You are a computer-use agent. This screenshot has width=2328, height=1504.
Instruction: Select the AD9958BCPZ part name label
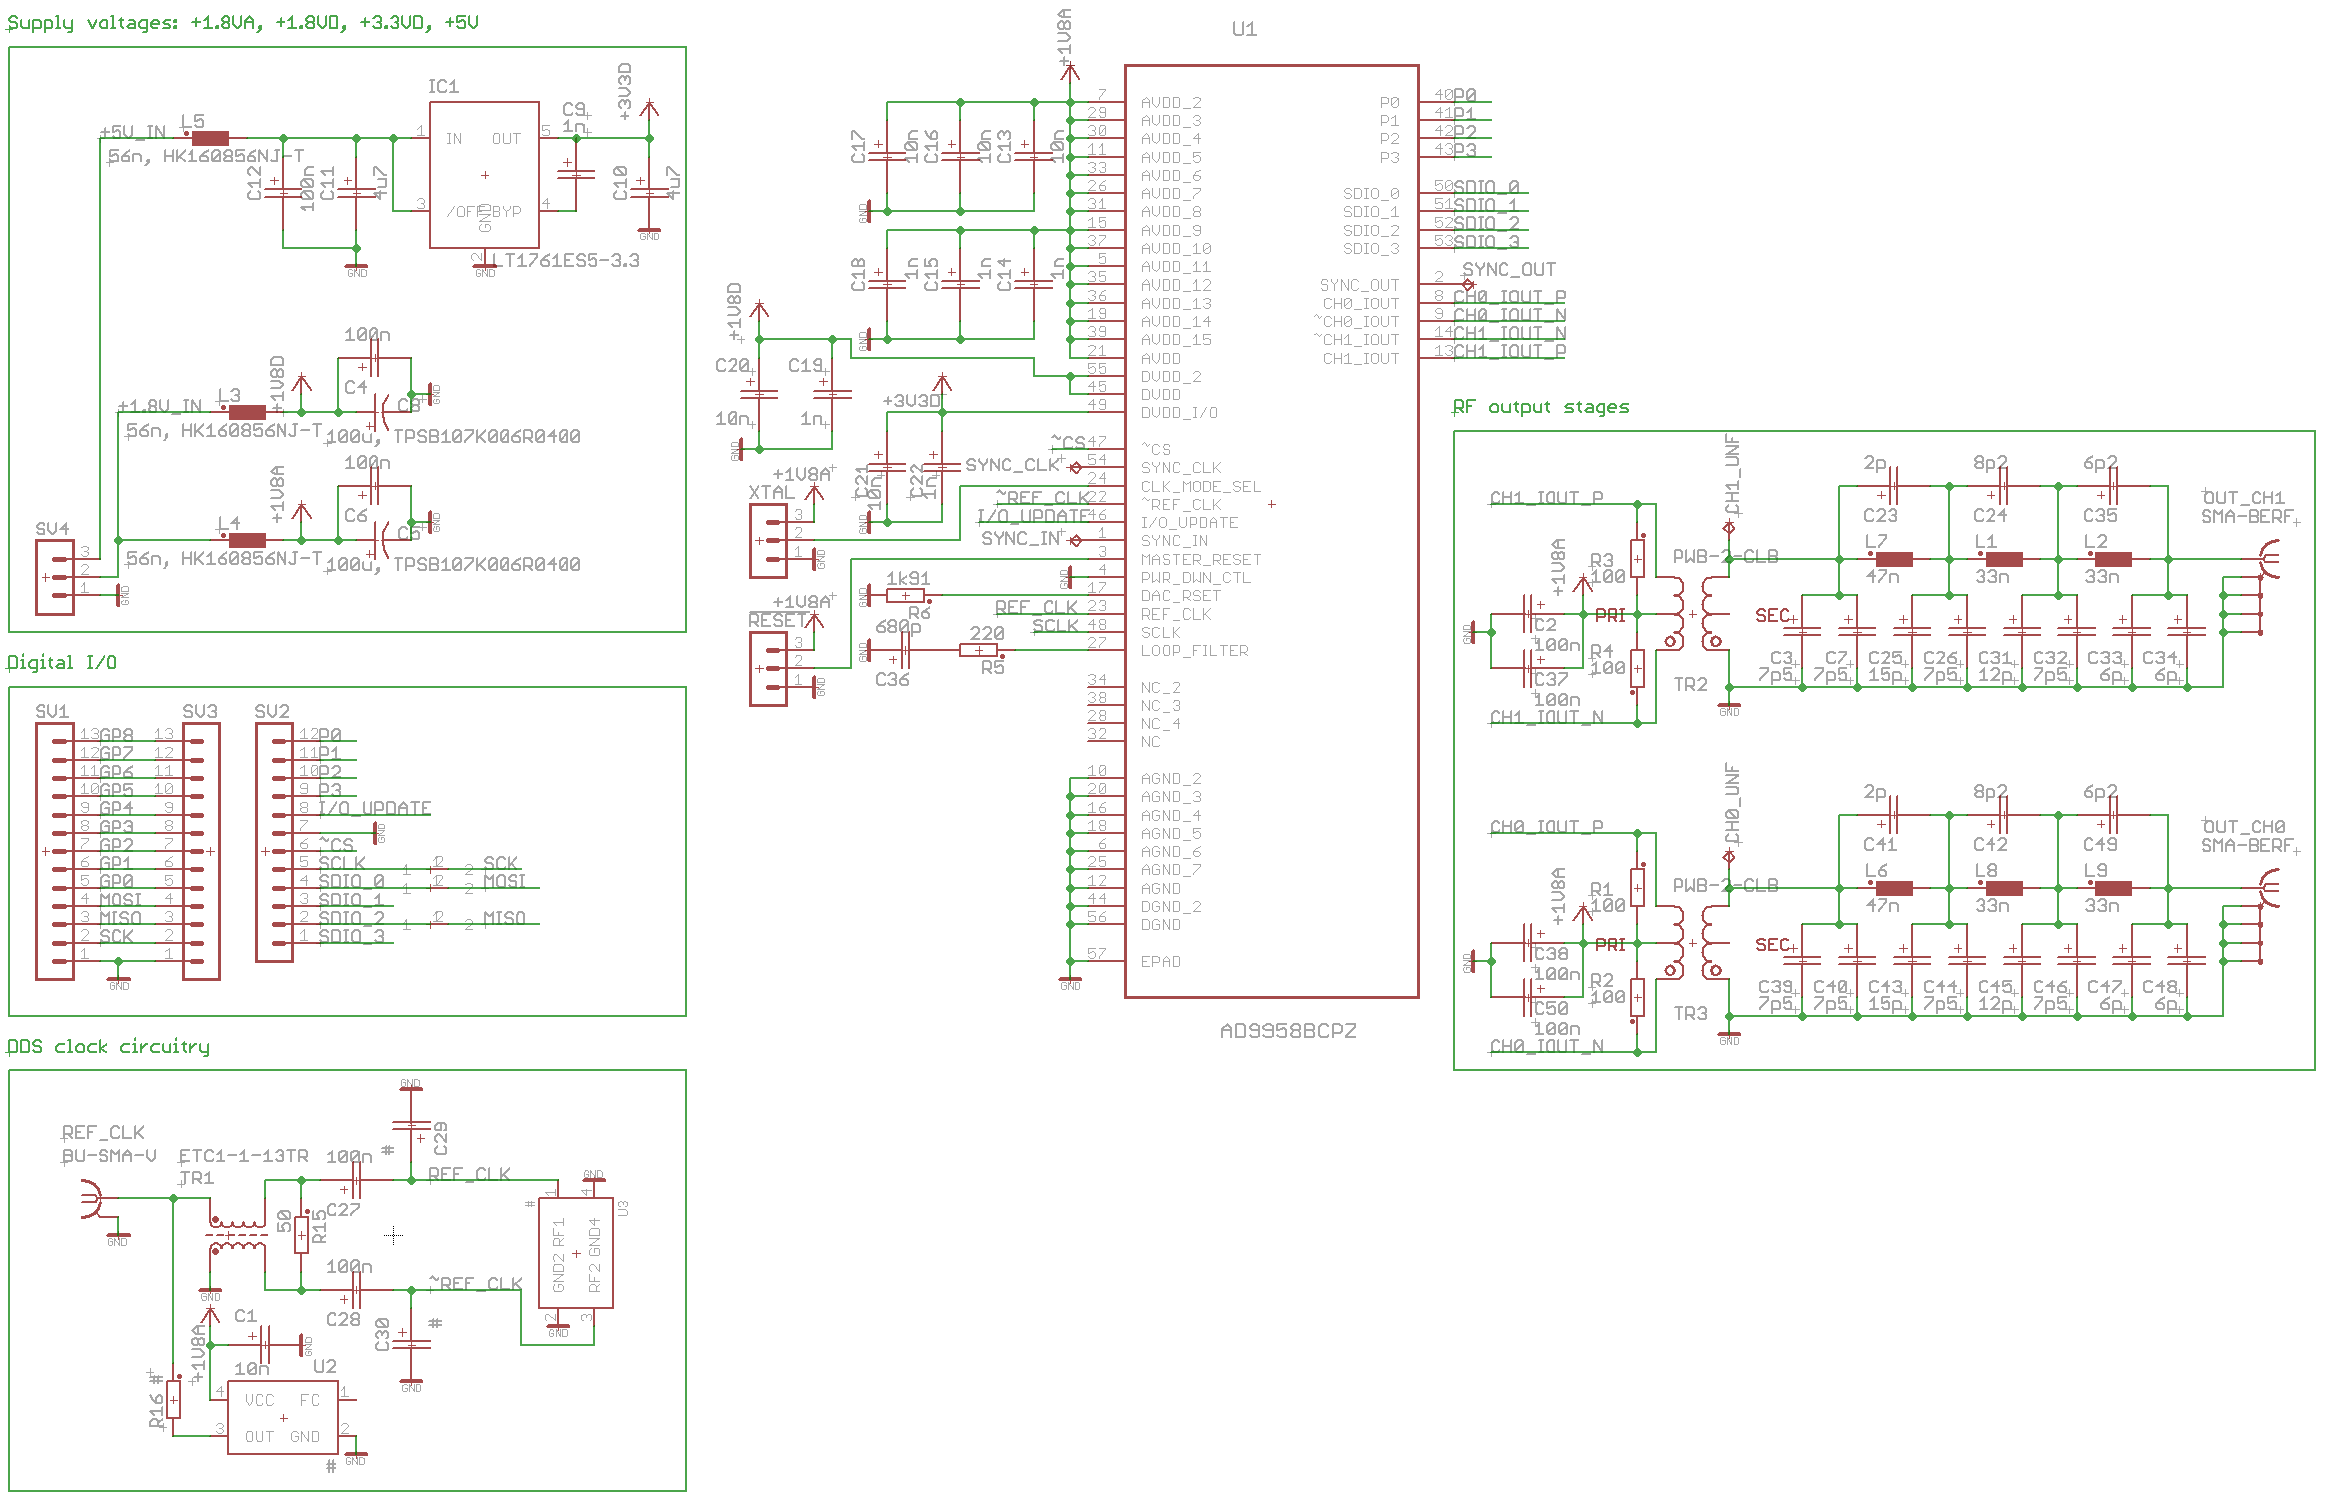pyautogui.click(x=1288, y=1030)
